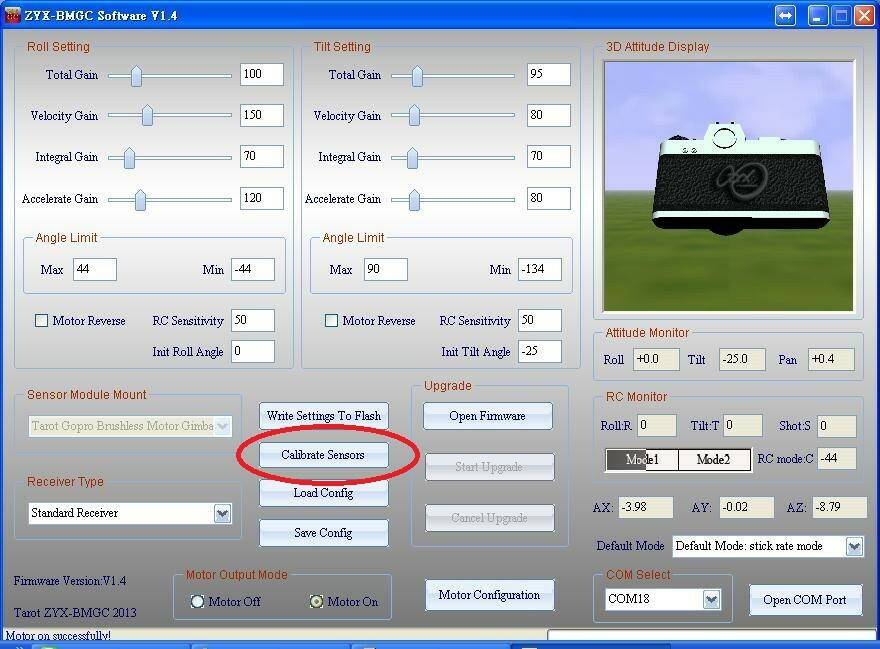Click Calibrate Sensors button
This screenshot has width=880, height=649.
[x=323, y=455]
